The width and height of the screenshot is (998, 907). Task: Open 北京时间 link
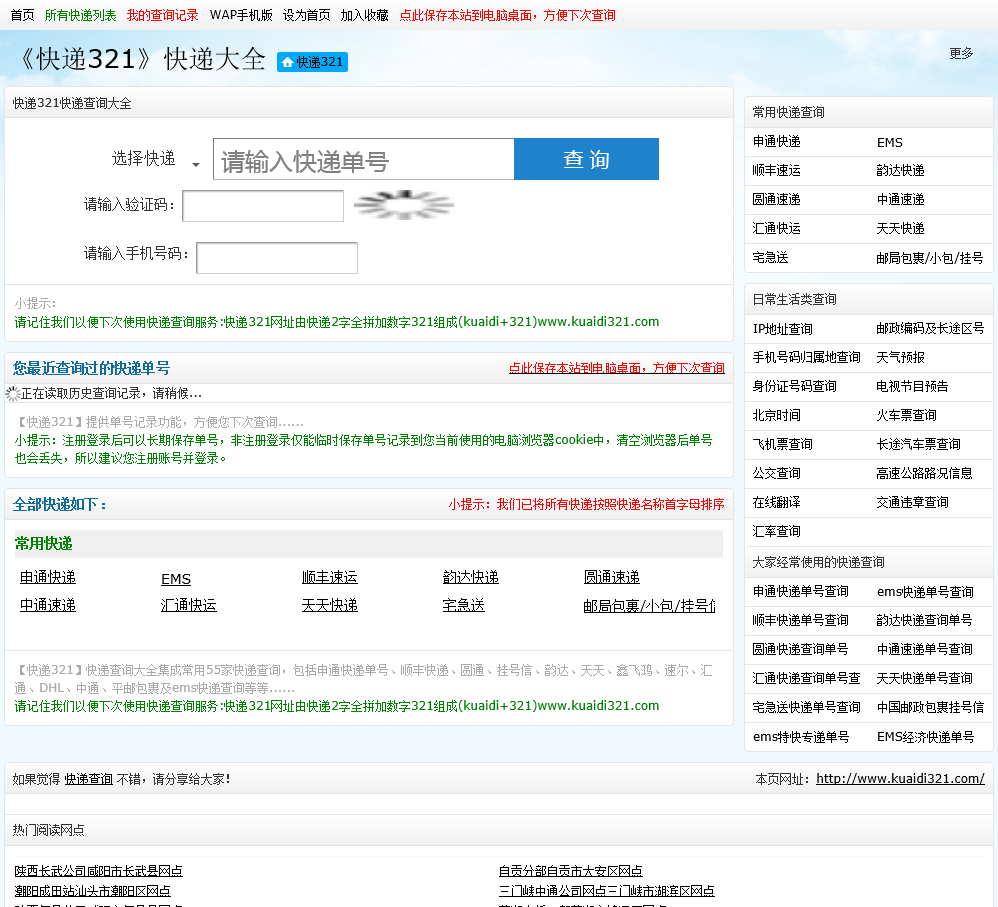tap(777, 416)
